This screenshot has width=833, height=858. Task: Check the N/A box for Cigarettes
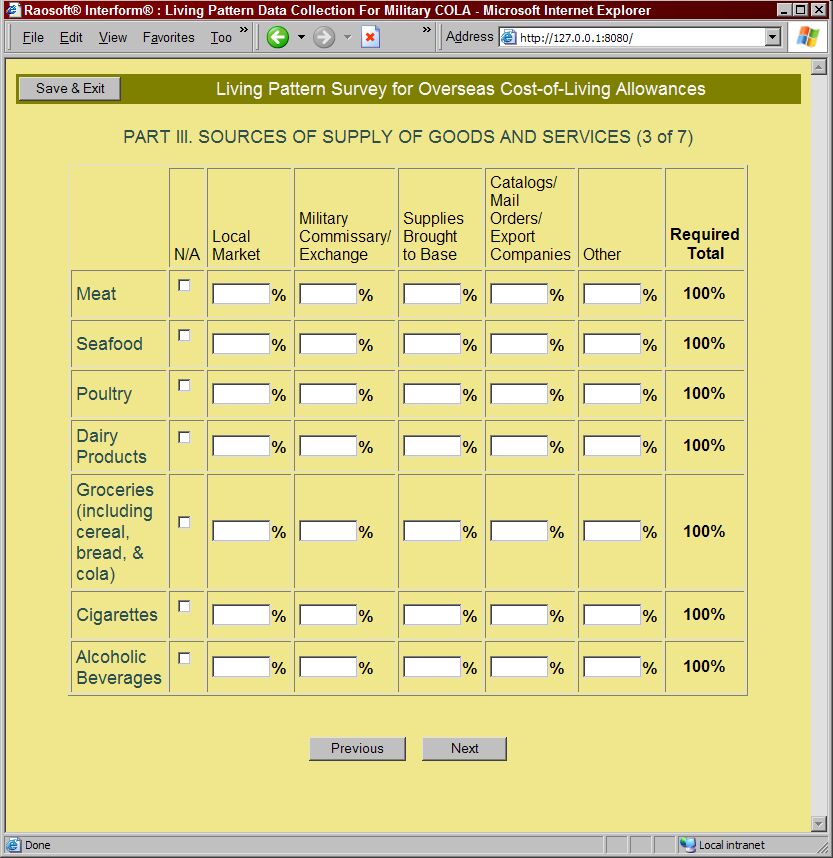(x=184, y=606)
